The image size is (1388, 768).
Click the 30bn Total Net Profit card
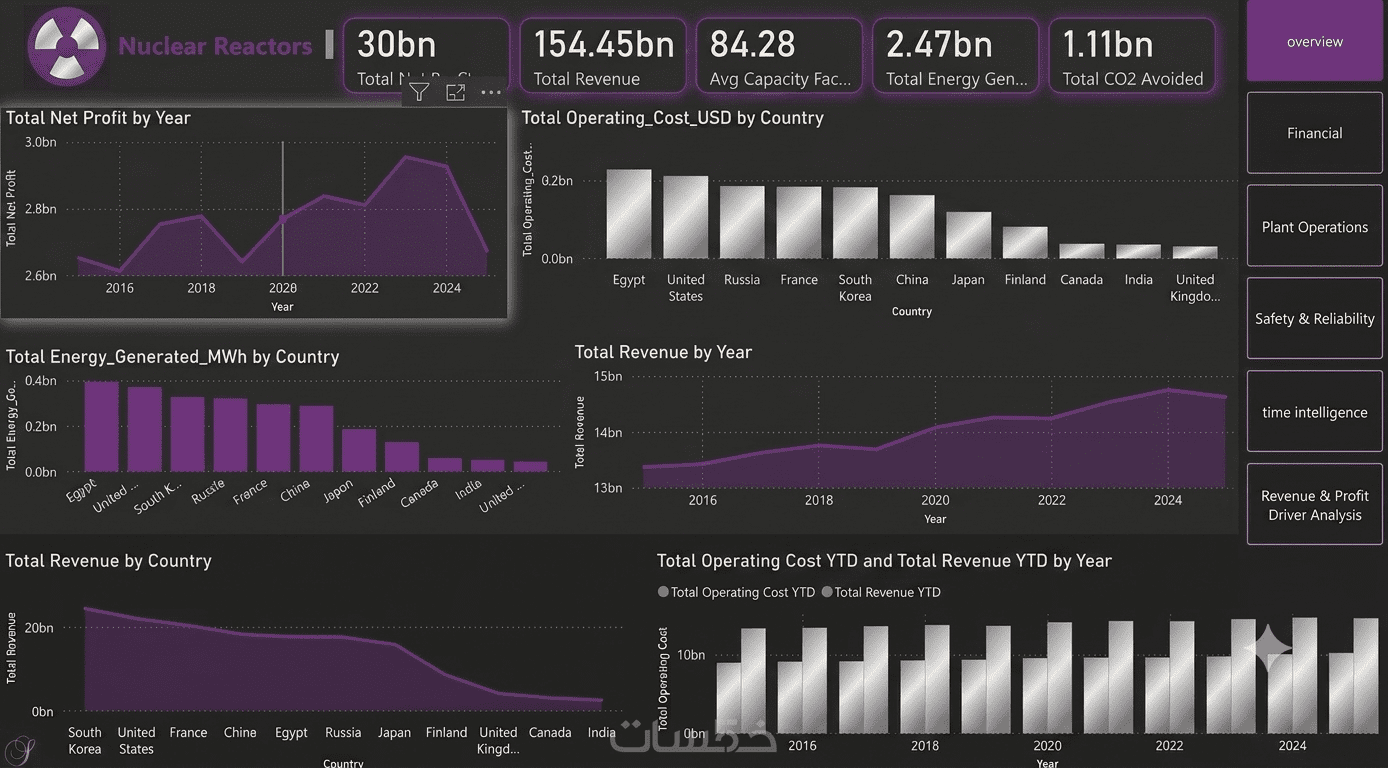tap(427, 56)
